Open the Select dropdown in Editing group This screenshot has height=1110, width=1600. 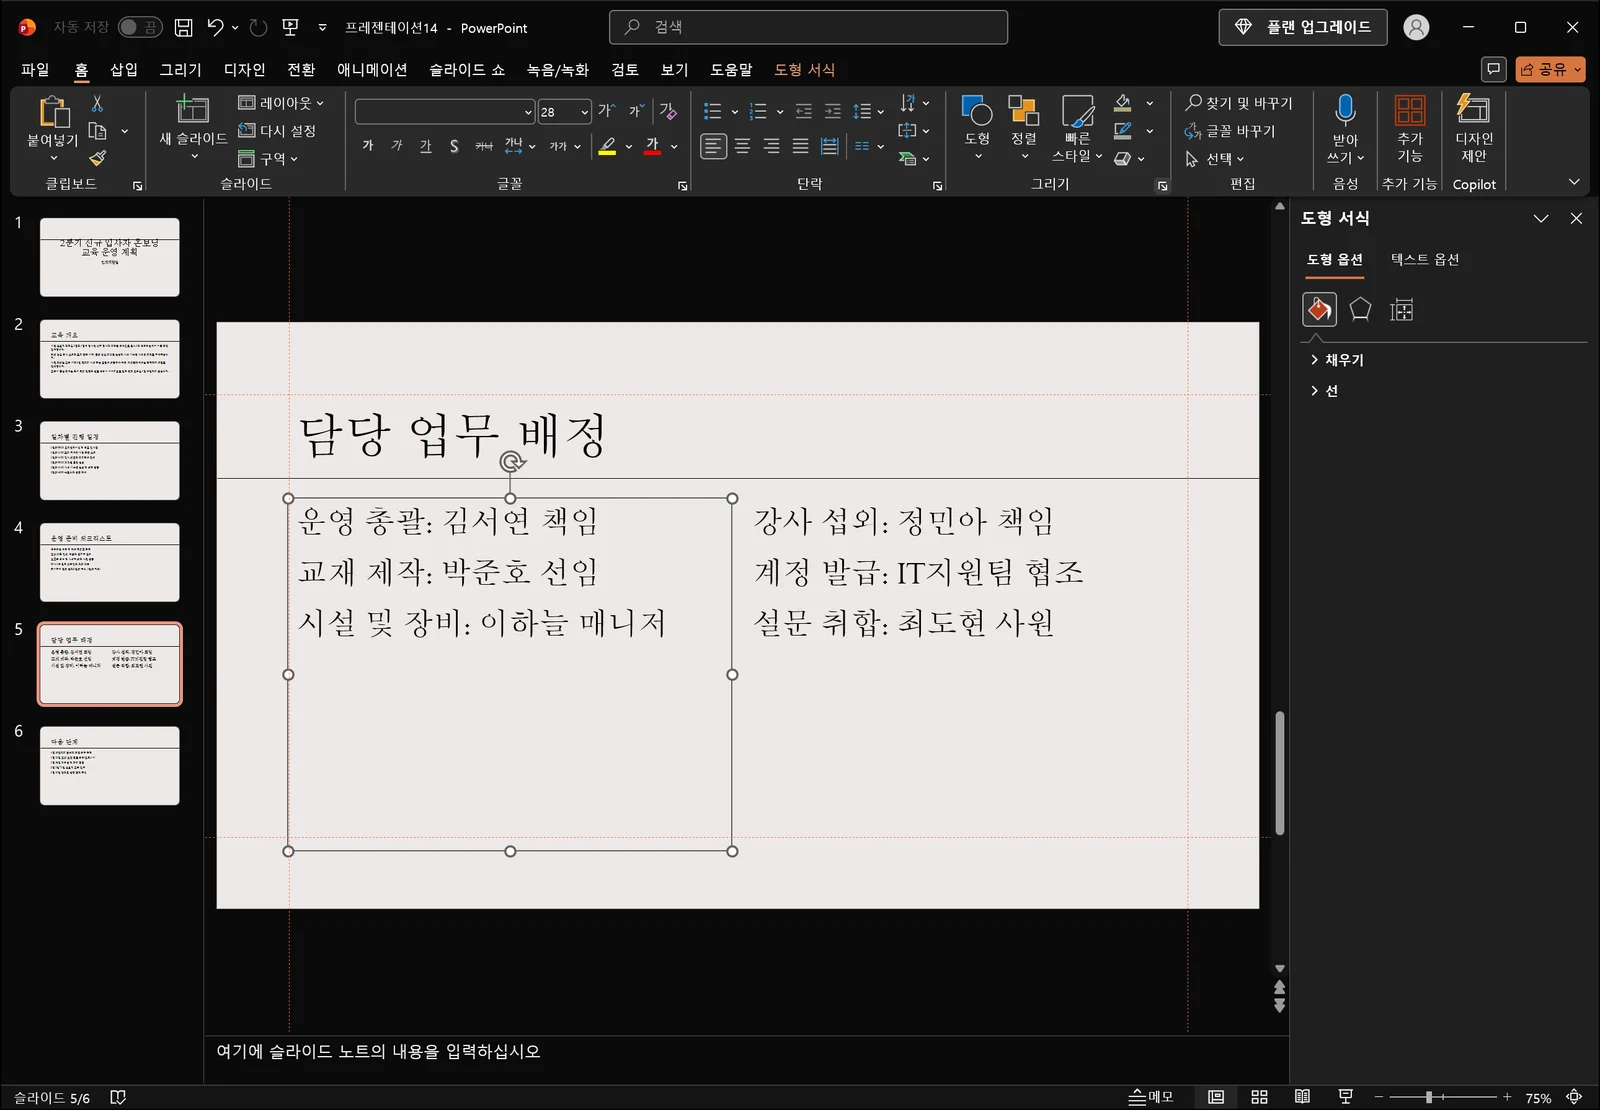coord(1215,159)
